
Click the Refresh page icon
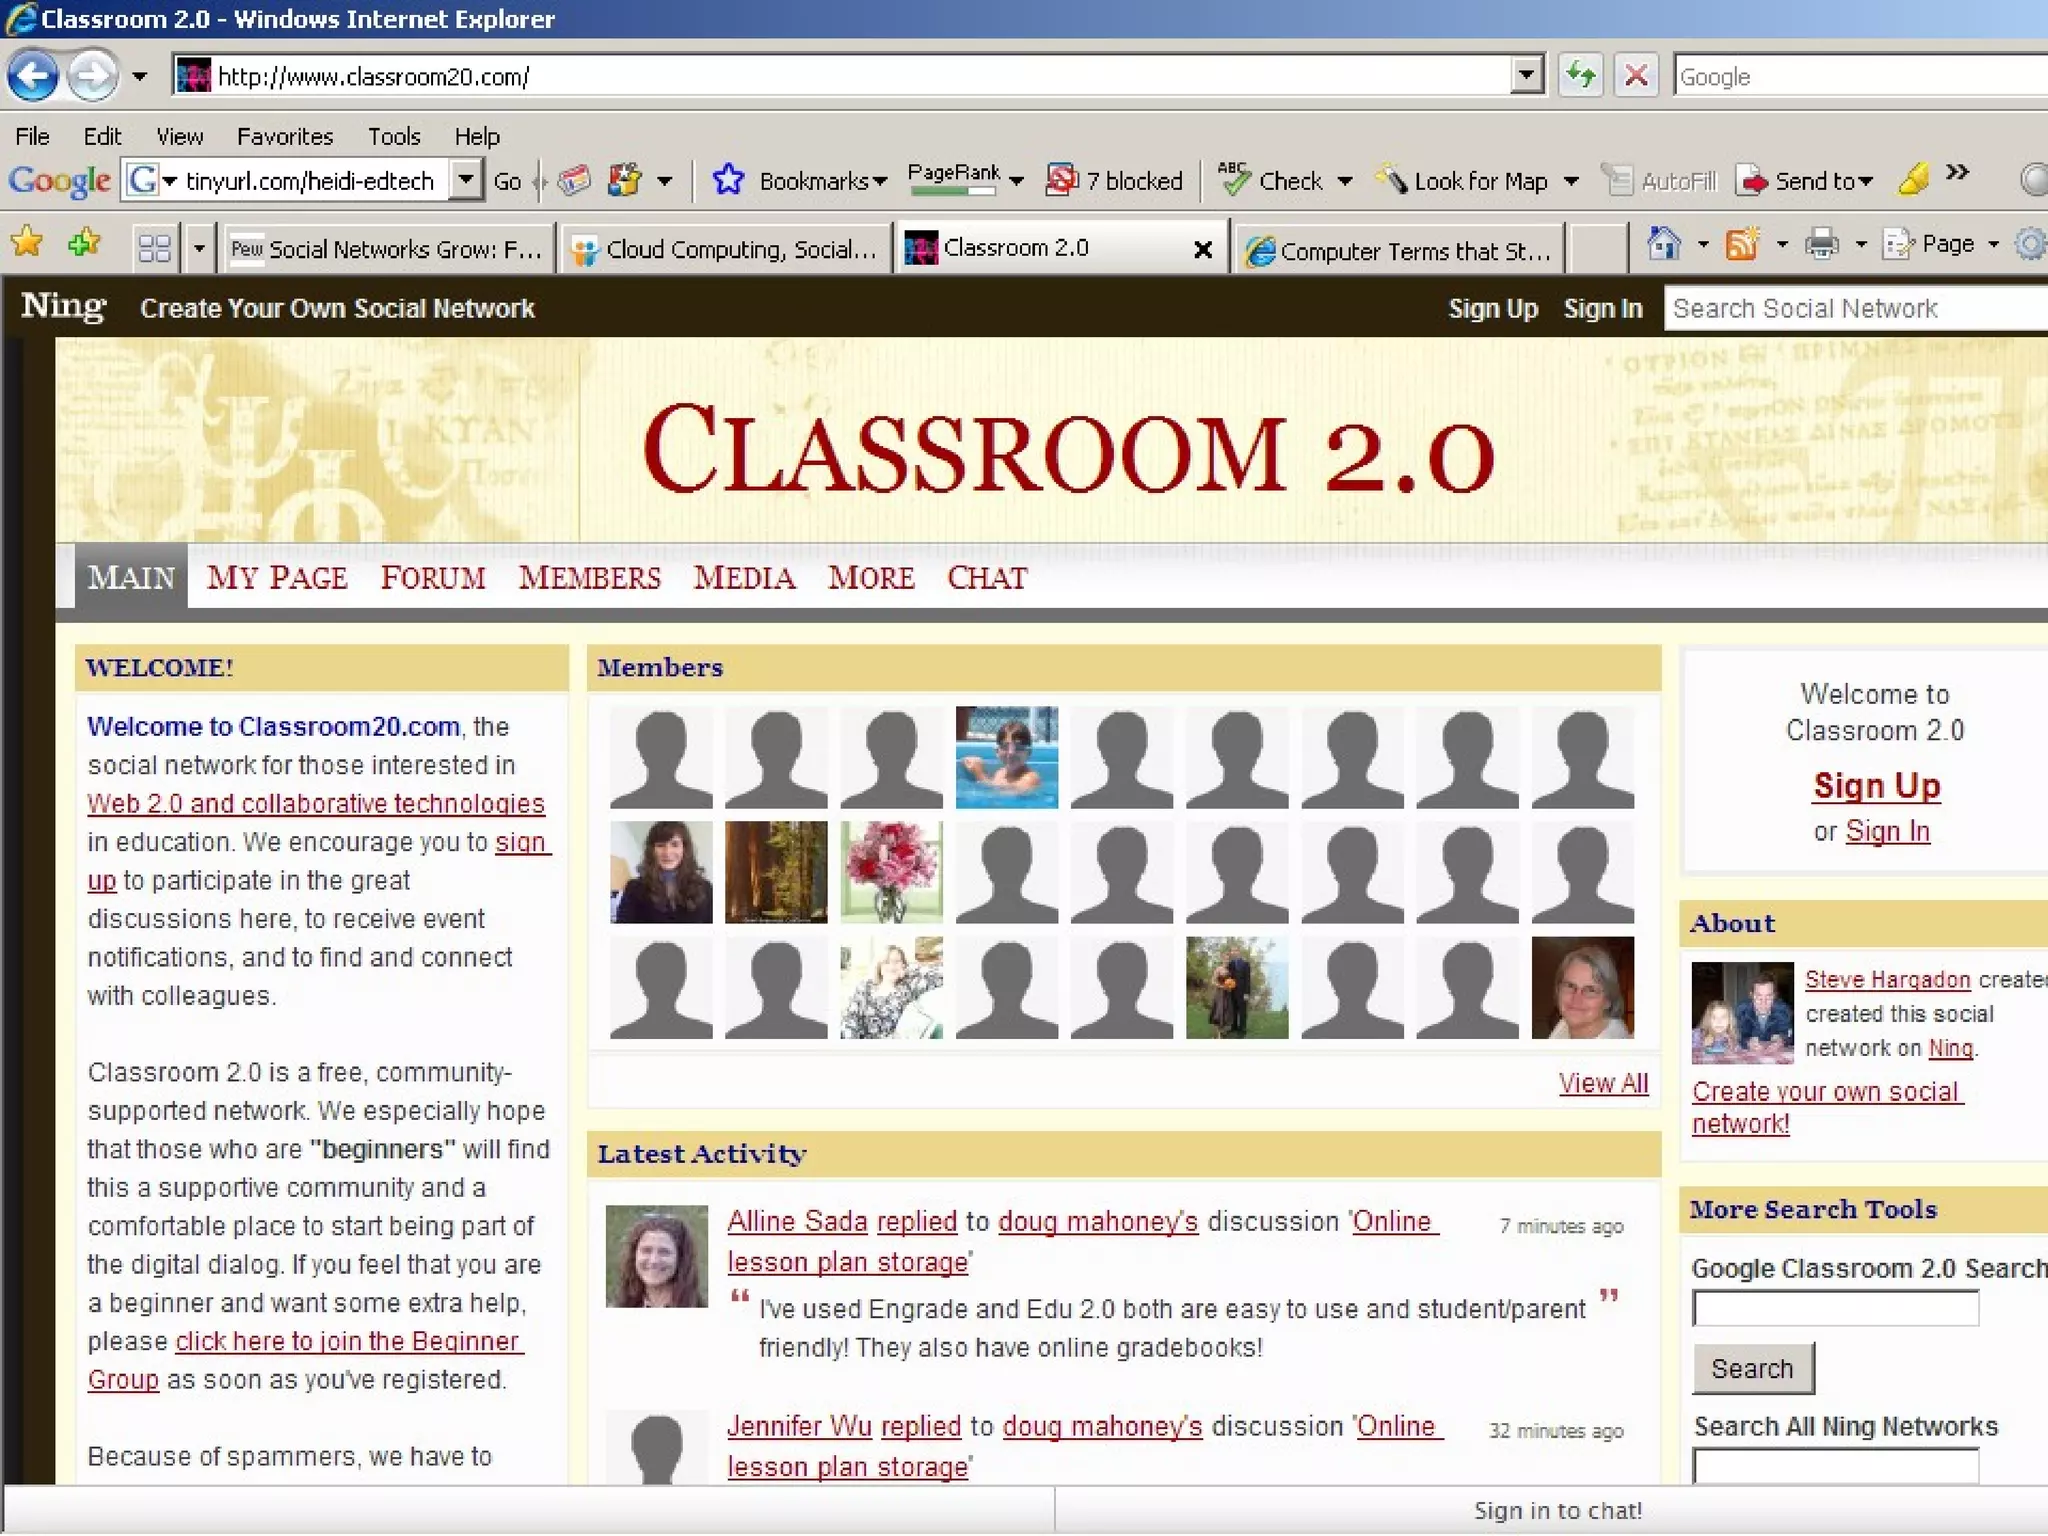point(1580,76)
